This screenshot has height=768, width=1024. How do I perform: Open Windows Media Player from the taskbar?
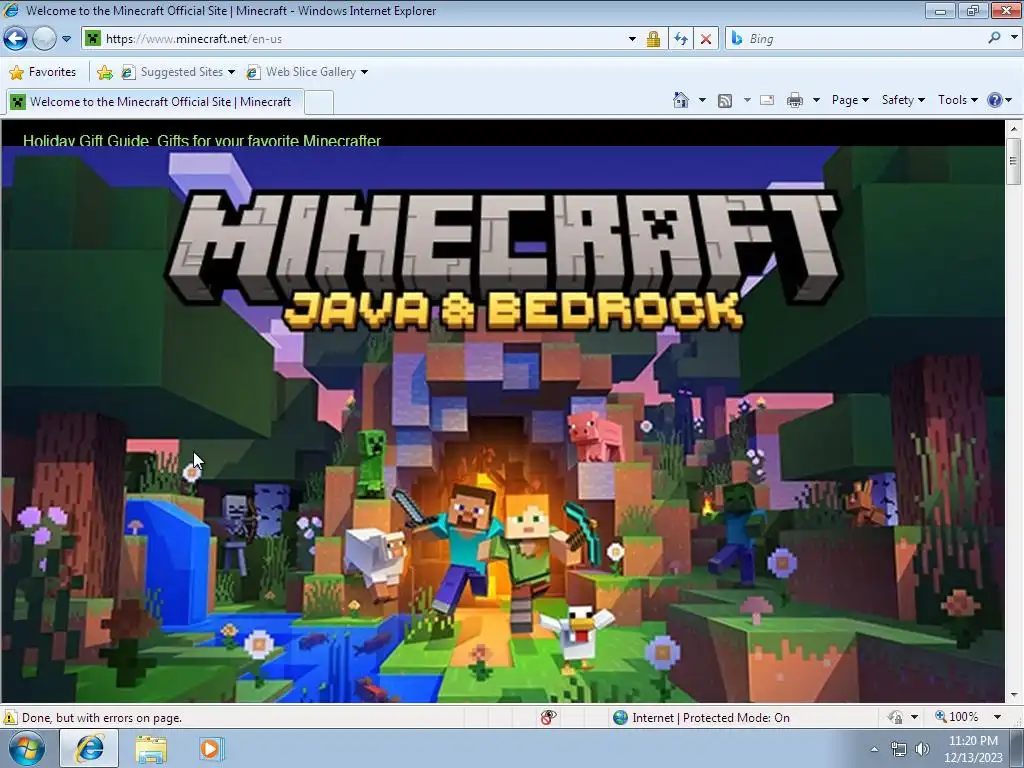[x=211, y=748]
